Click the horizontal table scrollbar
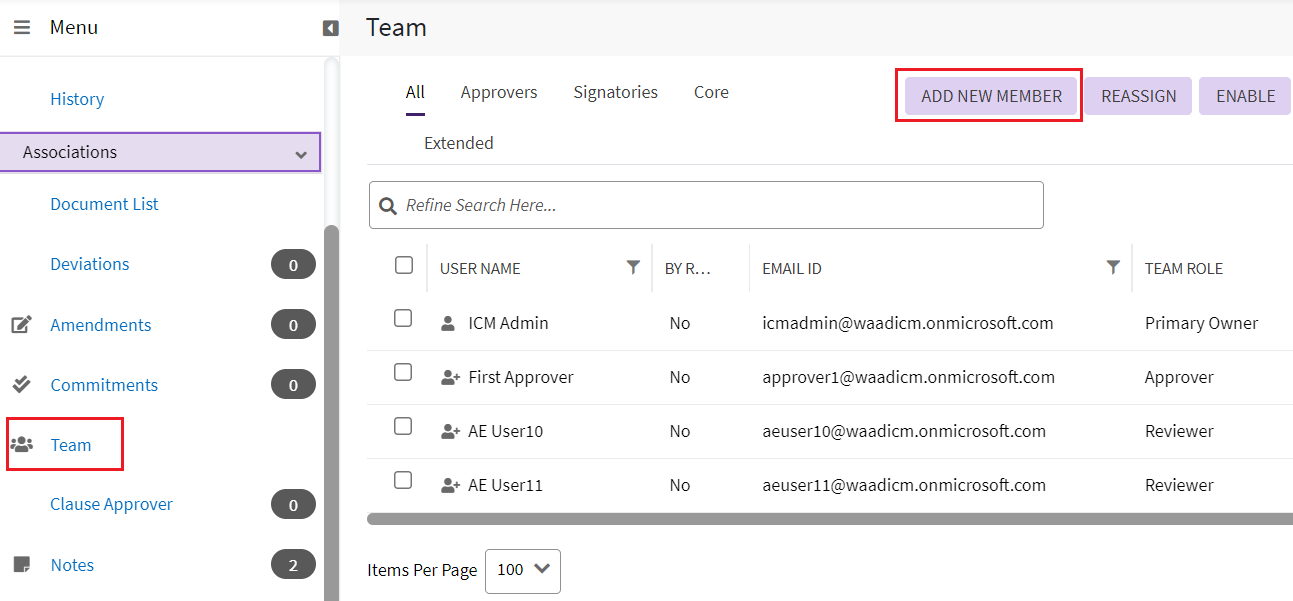The height and width of the screenshot is (601, 1293). [x=830, y=518]
